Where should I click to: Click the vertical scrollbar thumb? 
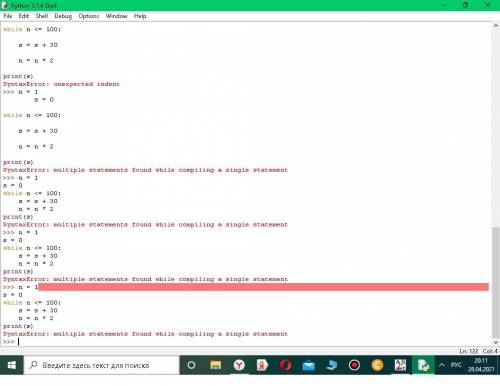pos(496,282)
